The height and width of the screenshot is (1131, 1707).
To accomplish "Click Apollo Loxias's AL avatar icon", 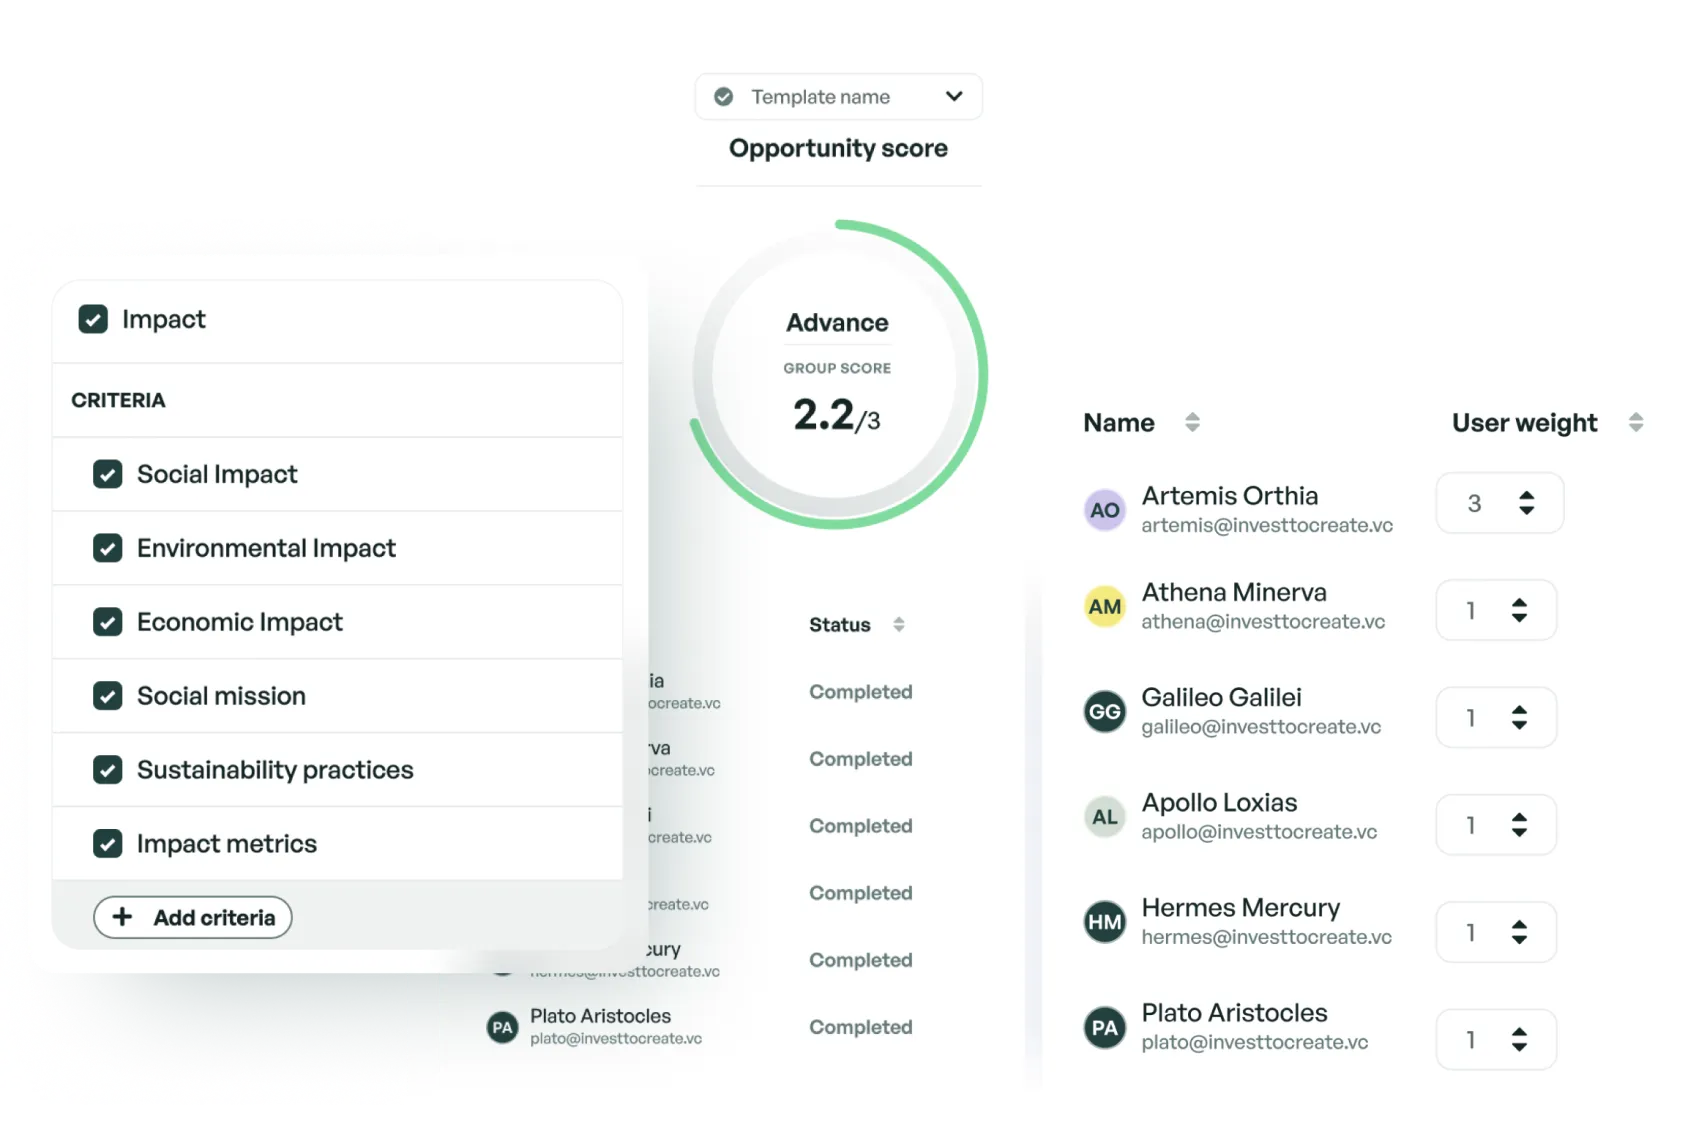I will coord(1104,817).
